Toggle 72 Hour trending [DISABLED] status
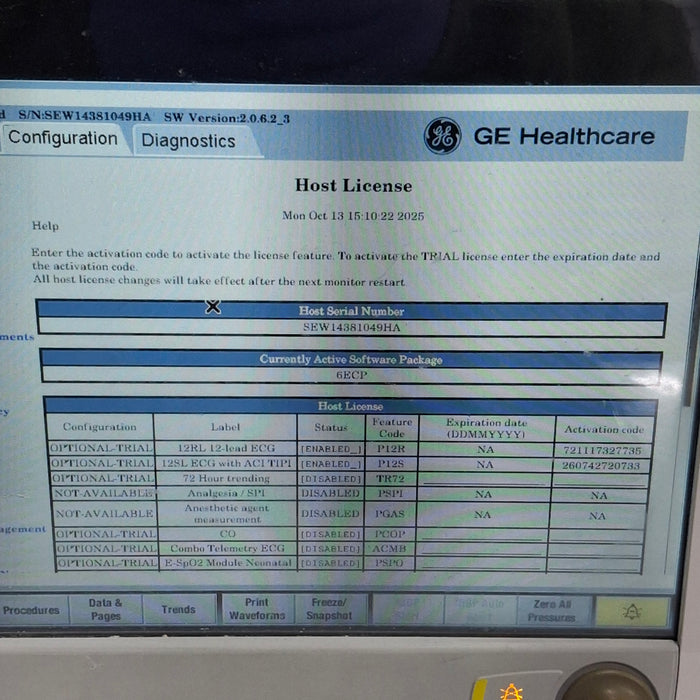Image resolution: width=700 pixels, height=700 pixels. tap(331, 479)
